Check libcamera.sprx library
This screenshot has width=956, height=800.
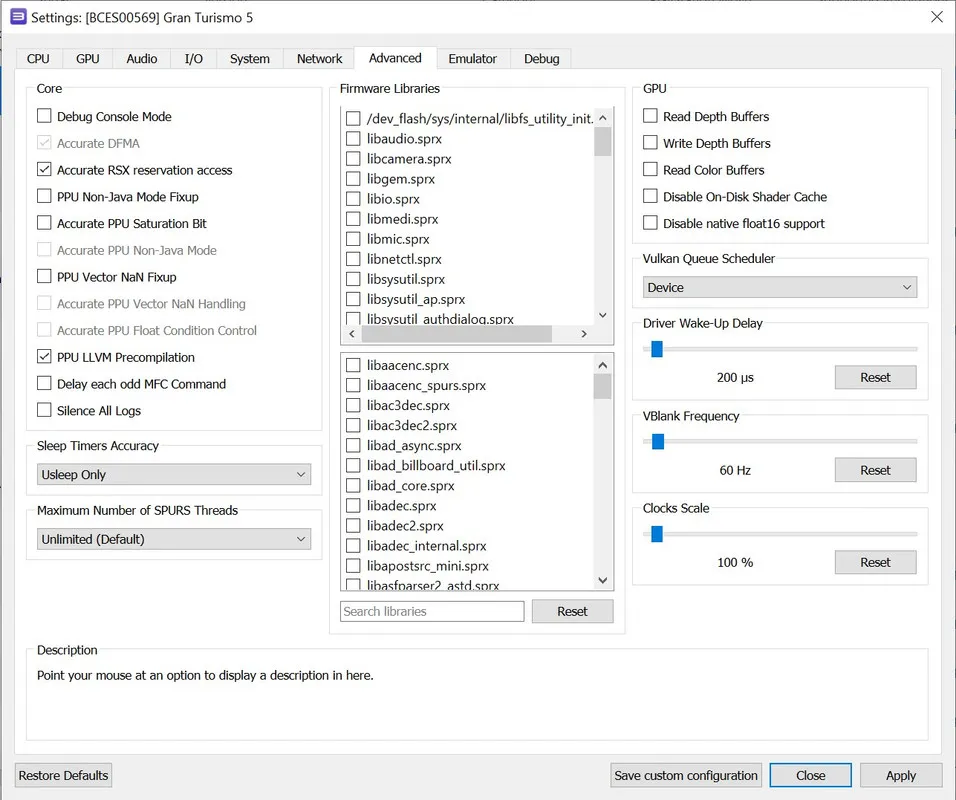click(353, 159)
